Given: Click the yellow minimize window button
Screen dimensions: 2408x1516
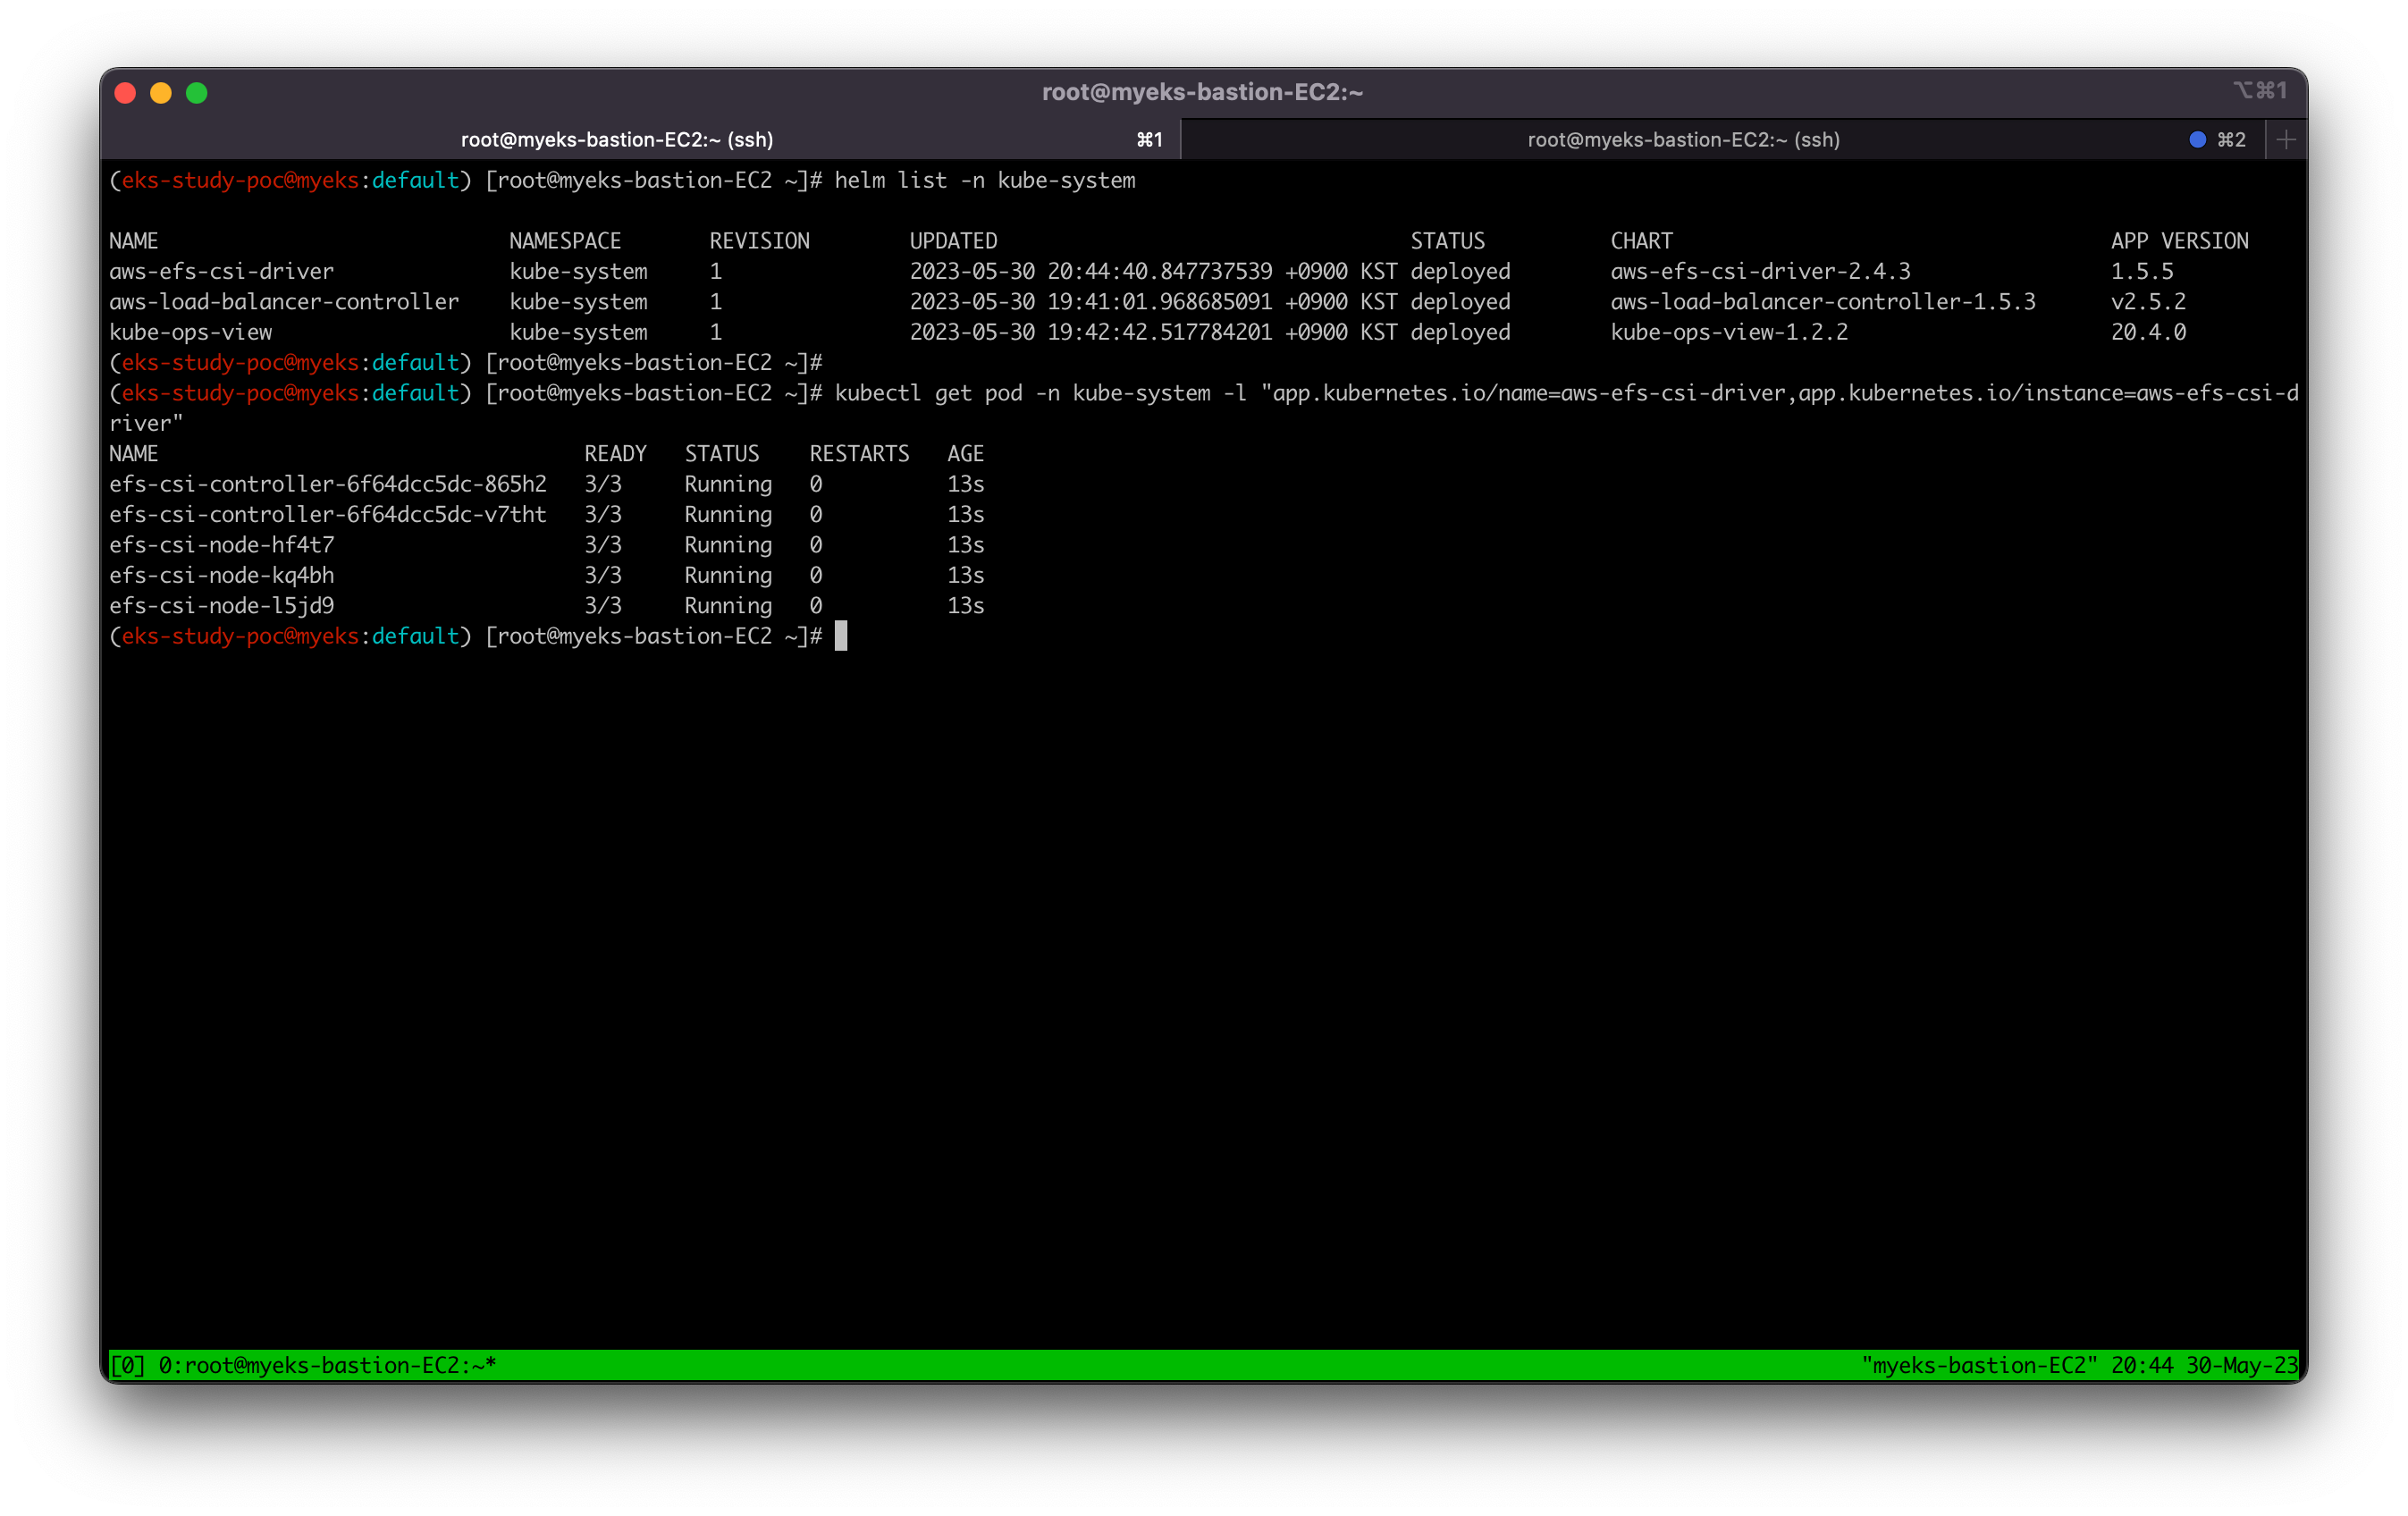Looking at the screenshot, I should pyautogui.click(x=161, y=93).
